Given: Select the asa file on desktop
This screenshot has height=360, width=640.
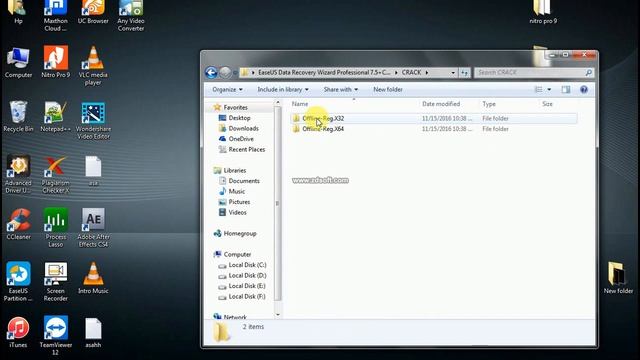Looking at the screenshot, I should click(93, 171).
